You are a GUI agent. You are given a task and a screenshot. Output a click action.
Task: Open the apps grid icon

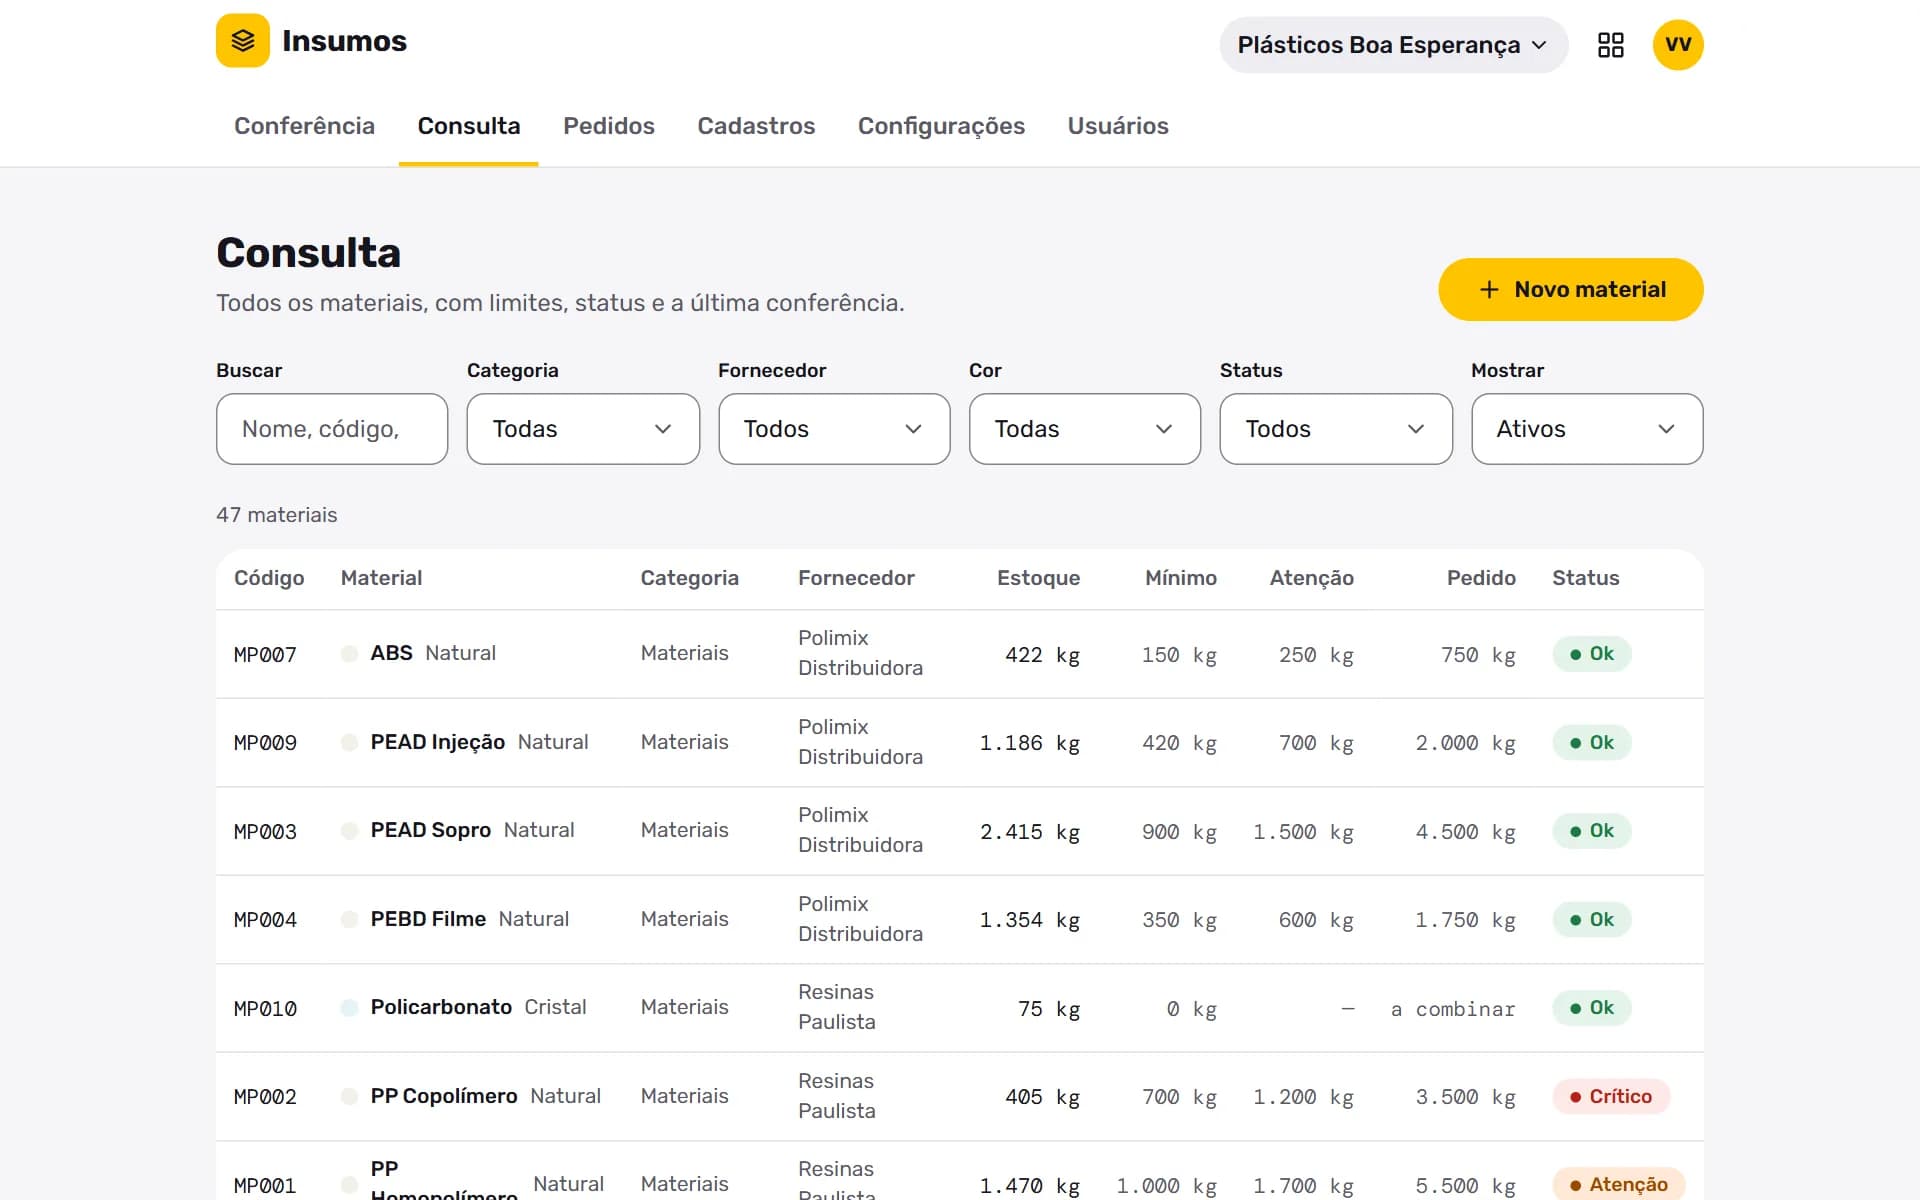tap(1610, 45)
